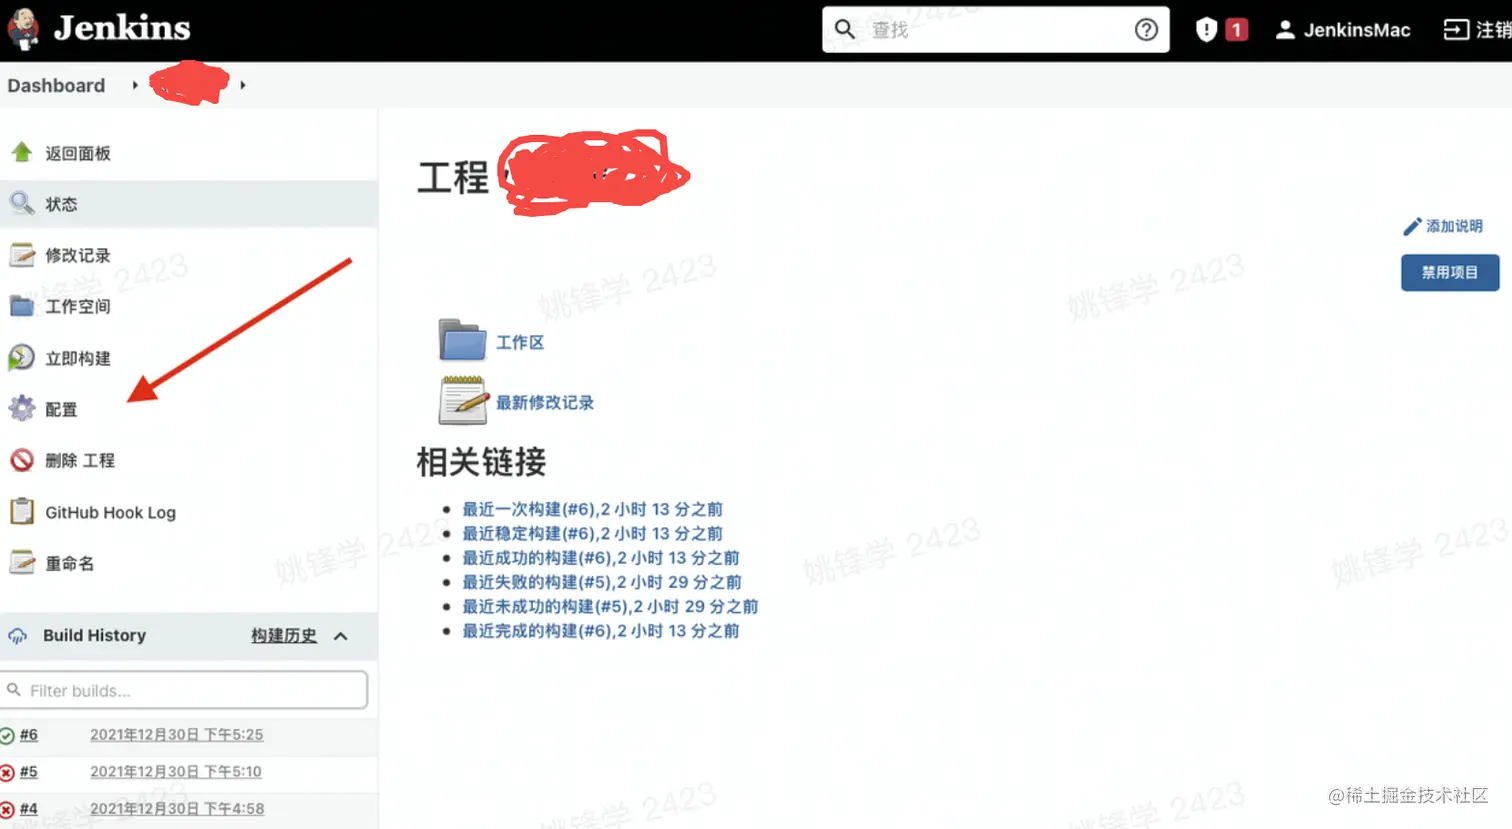Click the 添加说明 link
The width and height of the screenshot is (1512, 829).
(x=1454, y=227)
